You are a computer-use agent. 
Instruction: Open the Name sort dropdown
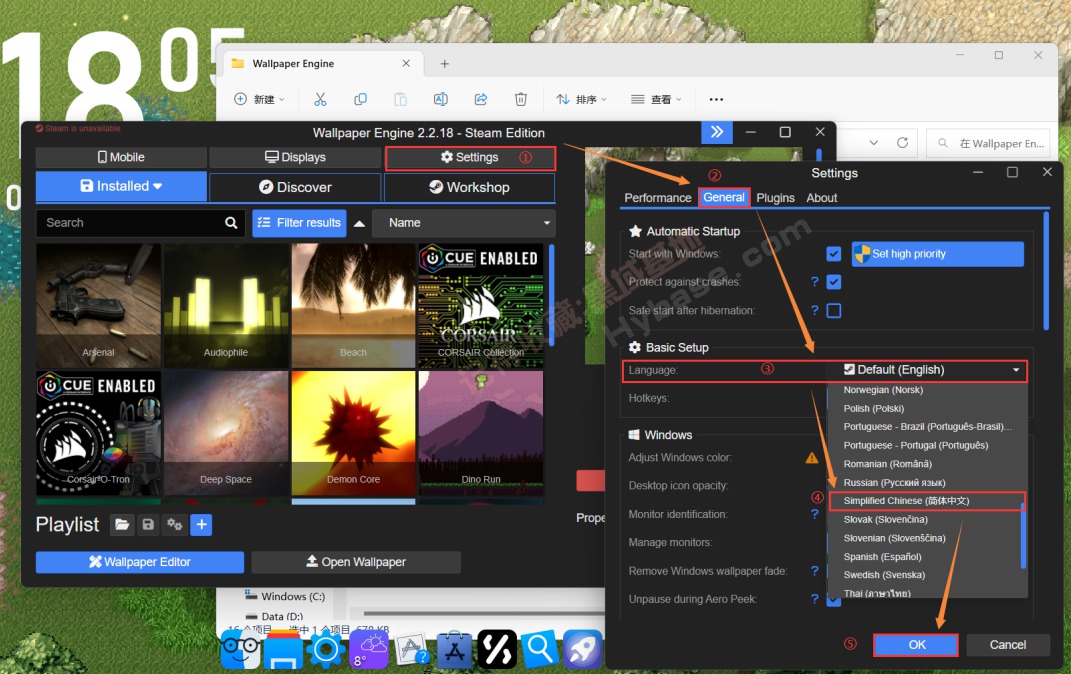[x=464, y=223]
